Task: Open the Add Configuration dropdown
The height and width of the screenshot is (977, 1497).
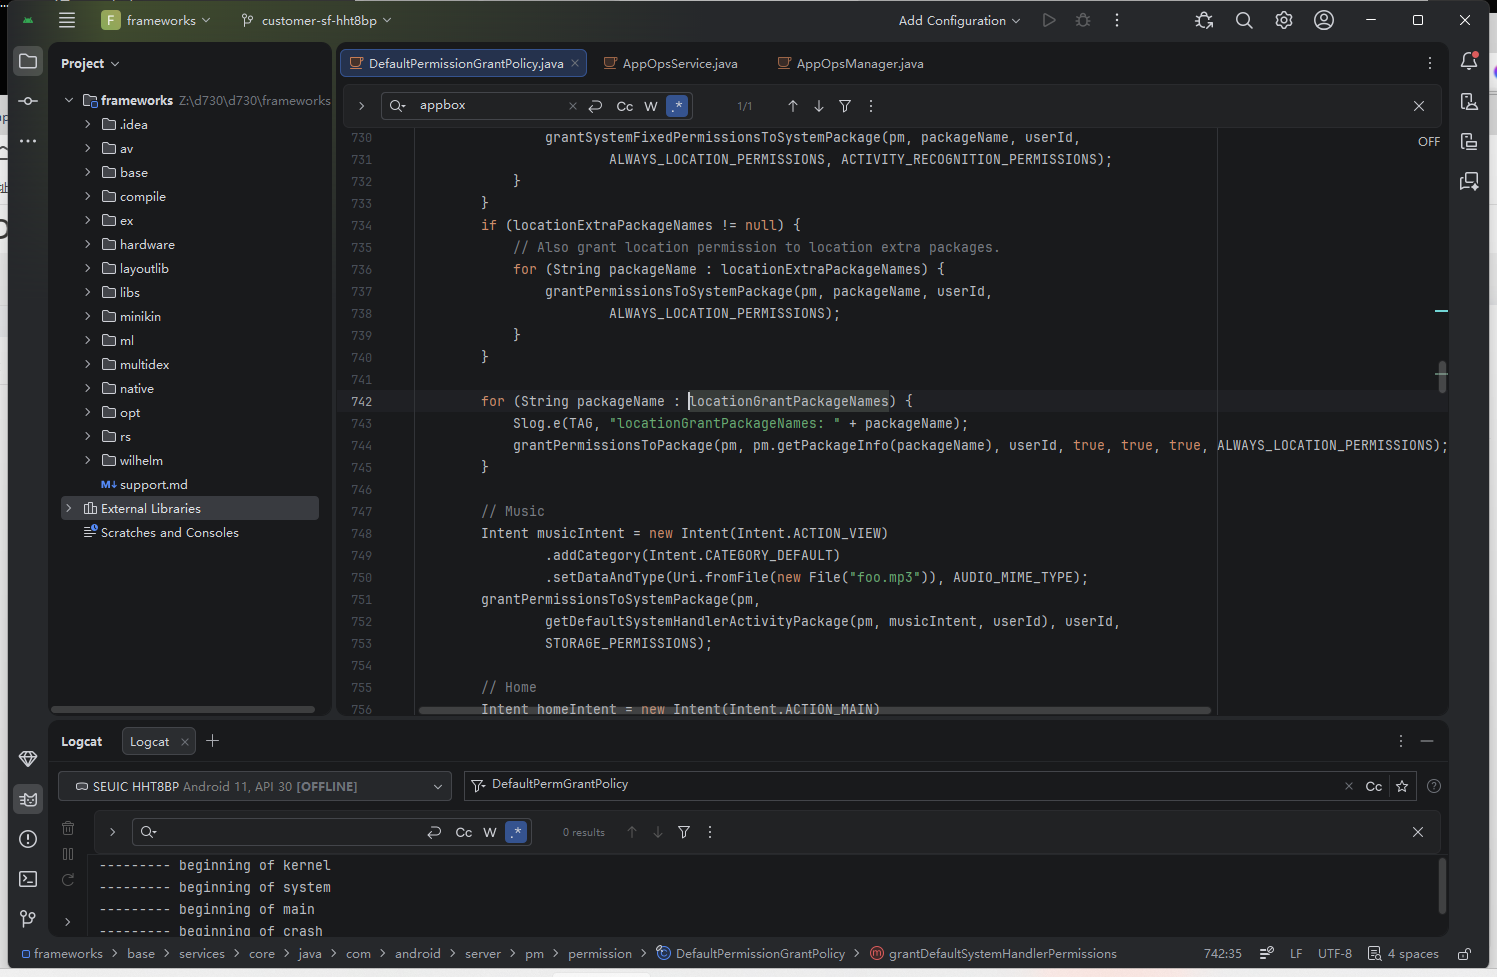Action: (959, 20)
